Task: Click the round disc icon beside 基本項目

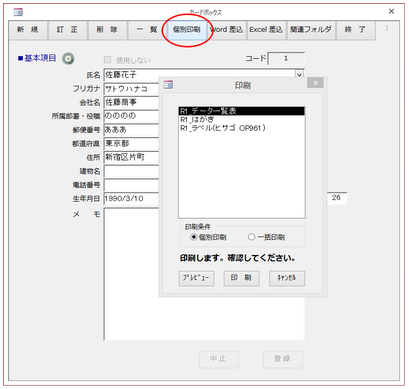Action: tap(68, 59)
